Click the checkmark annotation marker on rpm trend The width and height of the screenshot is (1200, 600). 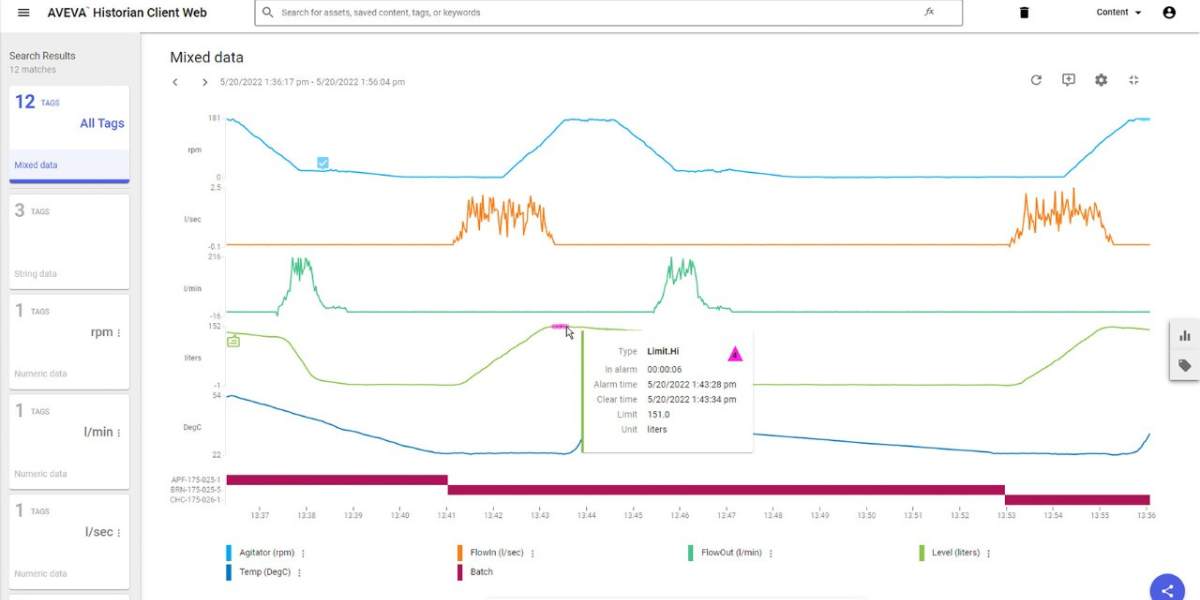(x=323, y=163)
